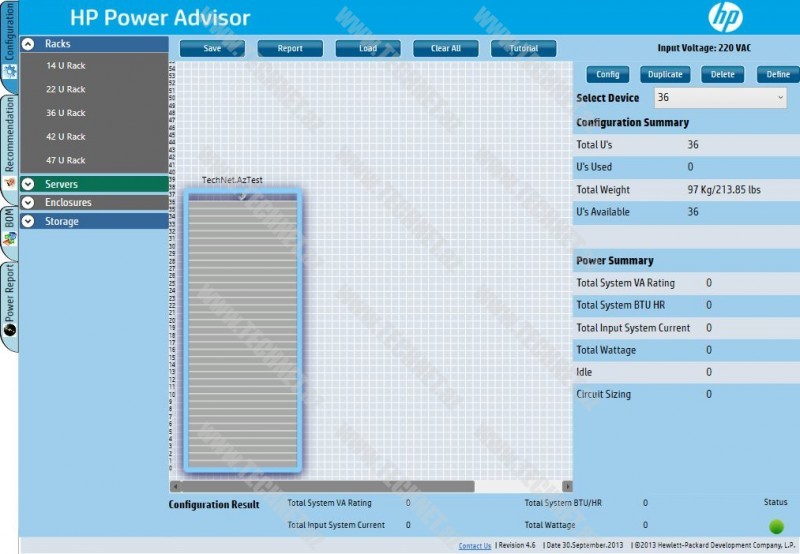Select the 22 U Rack item
This screenshot has width=800, height=554.
tap(66, 89)
